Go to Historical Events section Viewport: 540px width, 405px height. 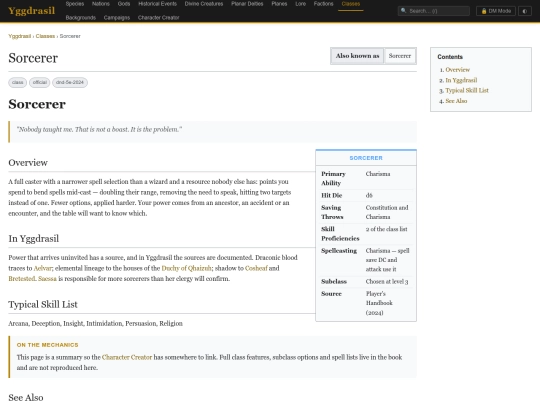(x=157, y=4)
